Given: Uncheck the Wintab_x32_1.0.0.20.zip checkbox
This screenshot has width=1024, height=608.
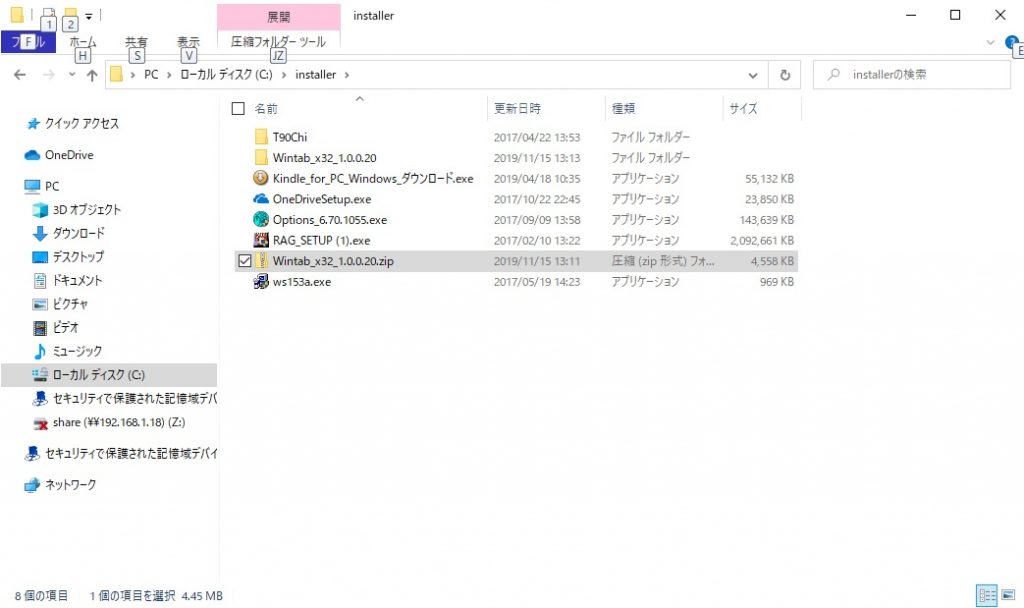Looking at the screenshot, I should [x=244, y=260].
